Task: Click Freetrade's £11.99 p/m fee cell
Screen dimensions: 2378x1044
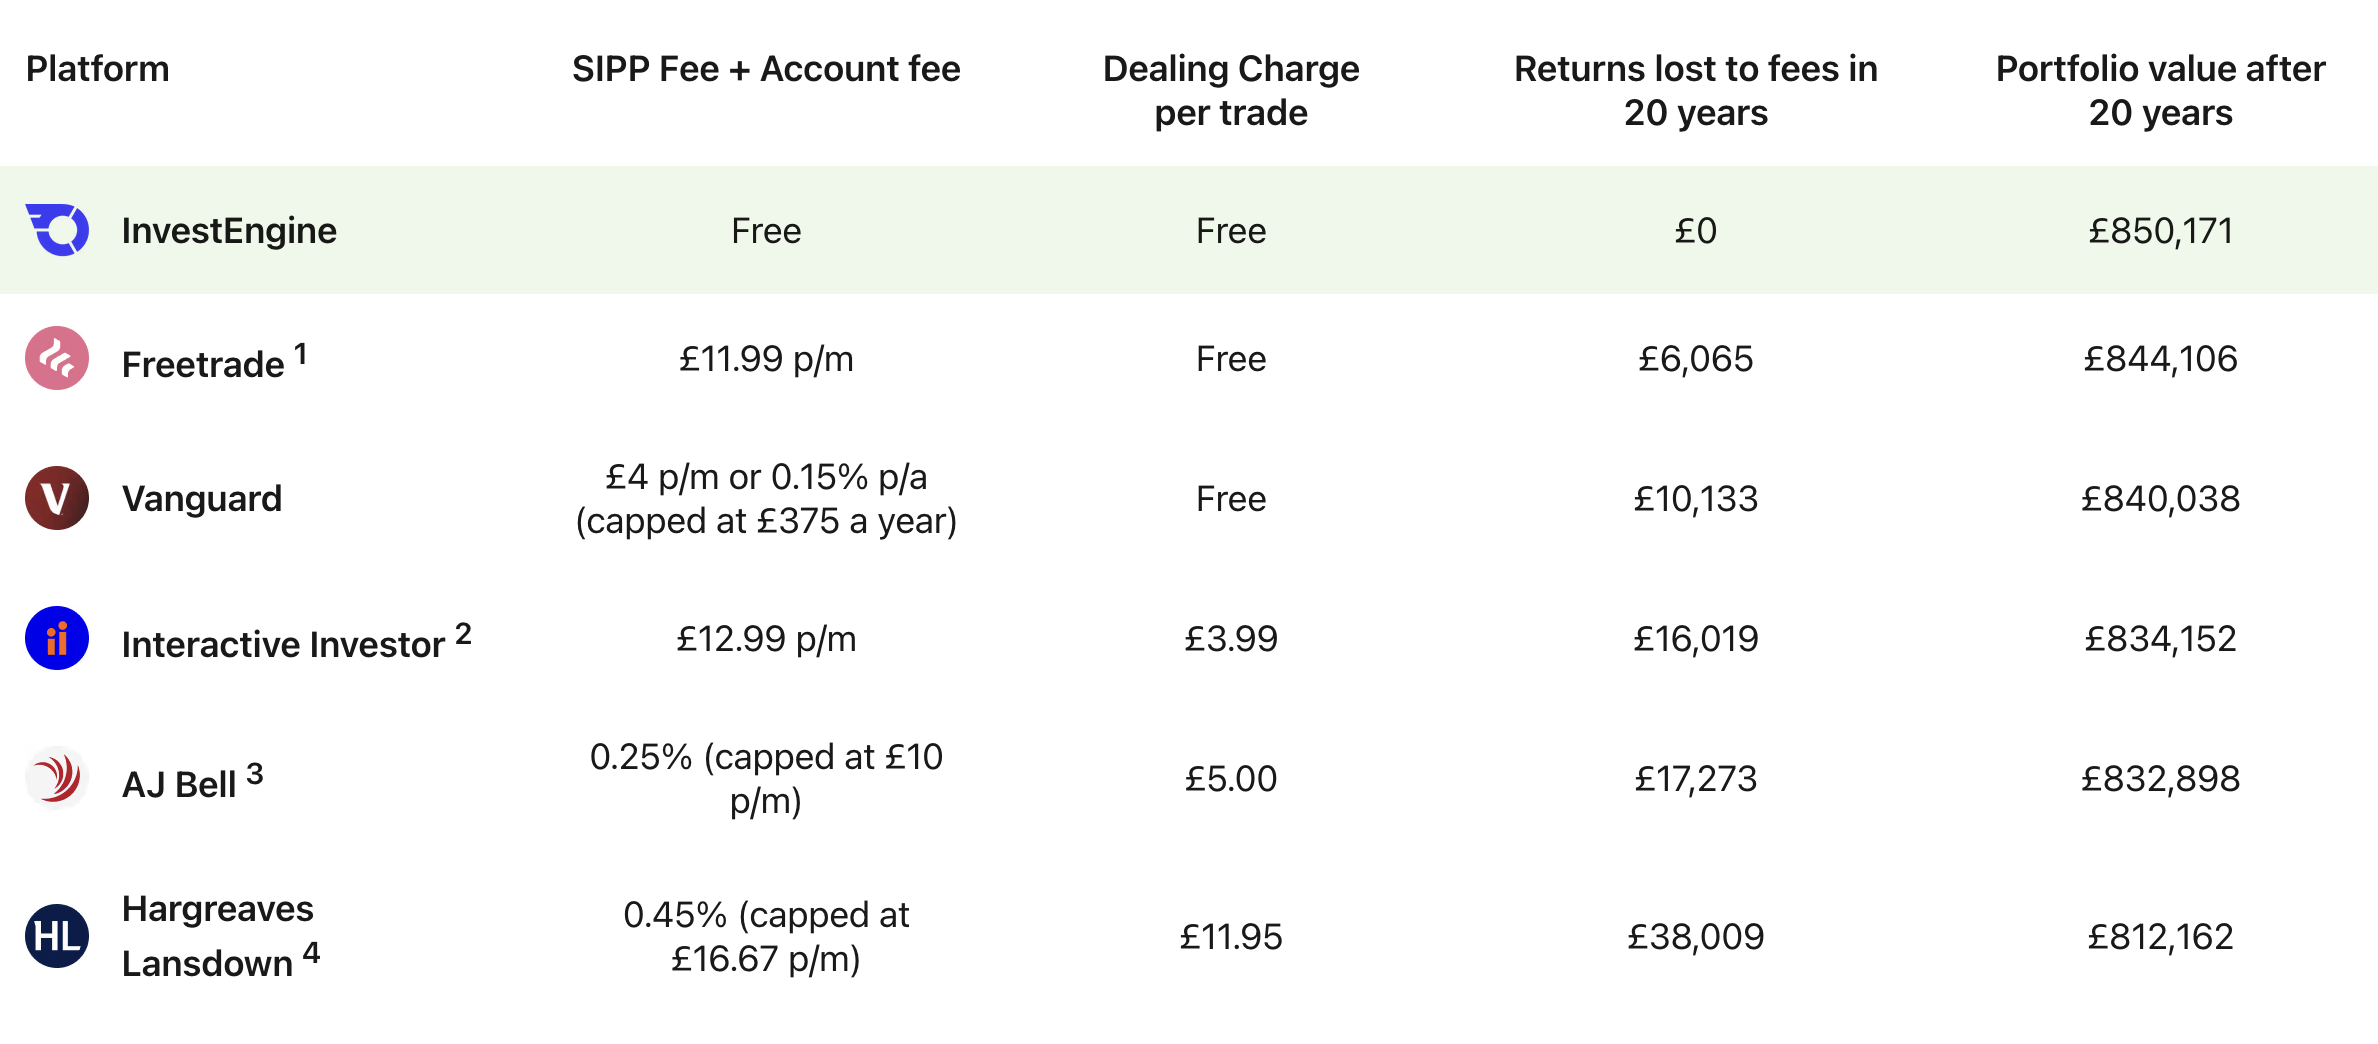Action: pos(766,359)
